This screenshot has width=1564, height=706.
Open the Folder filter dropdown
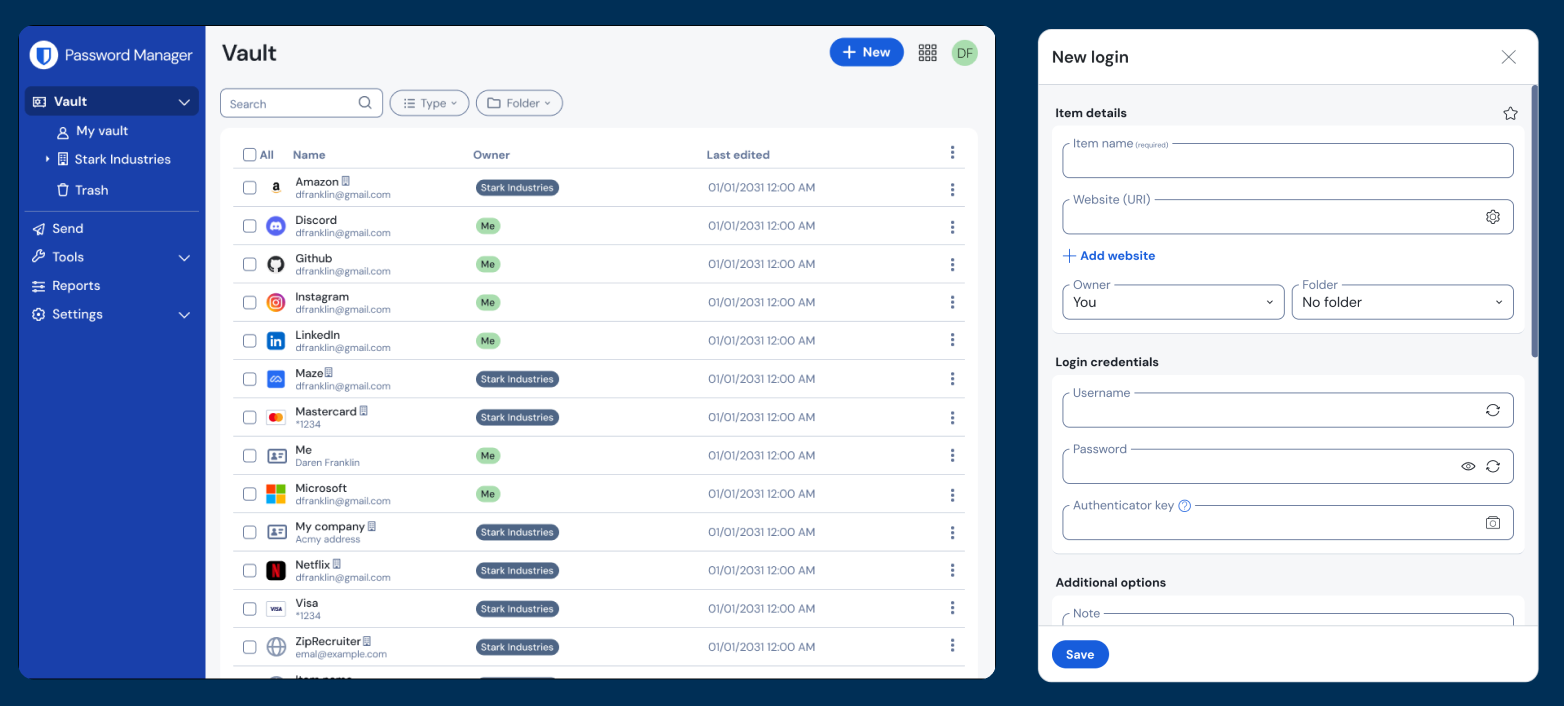[x=519, y=103]
